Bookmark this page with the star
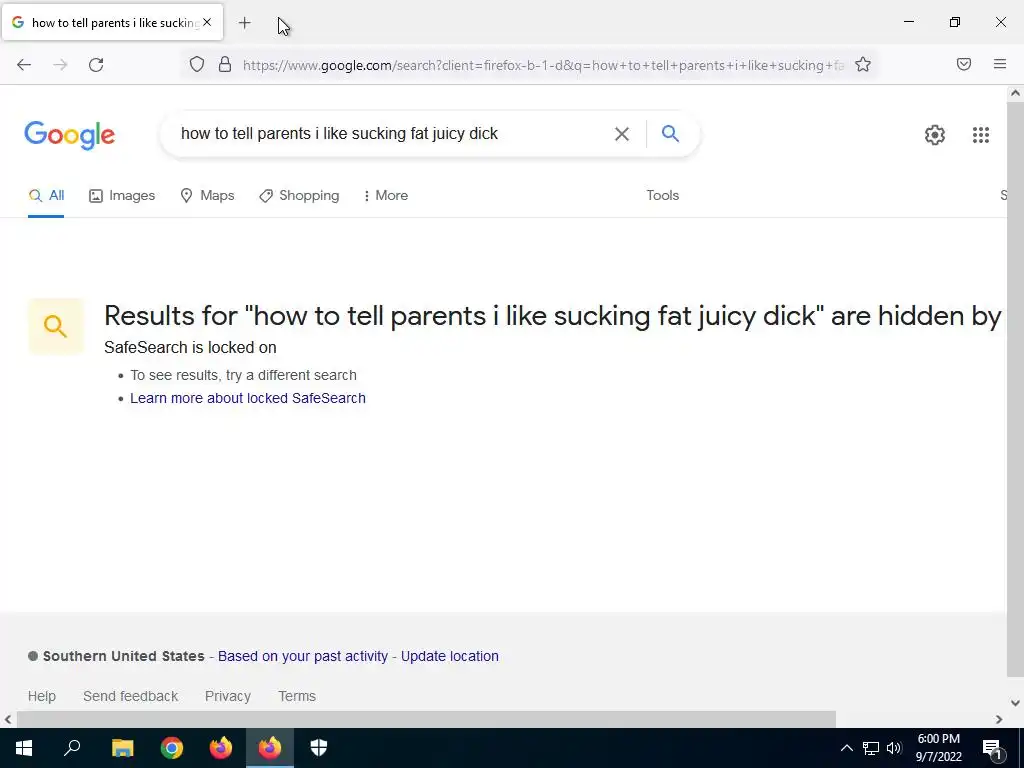 point(863,64)
